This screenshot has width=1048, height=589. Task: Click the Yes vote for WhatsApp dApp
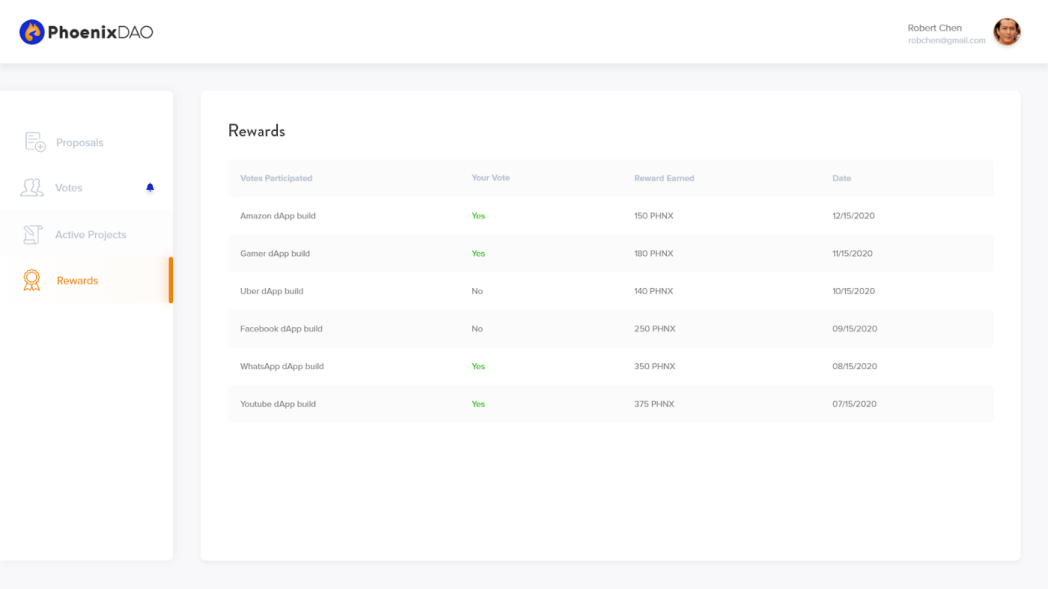click(478, 366)
